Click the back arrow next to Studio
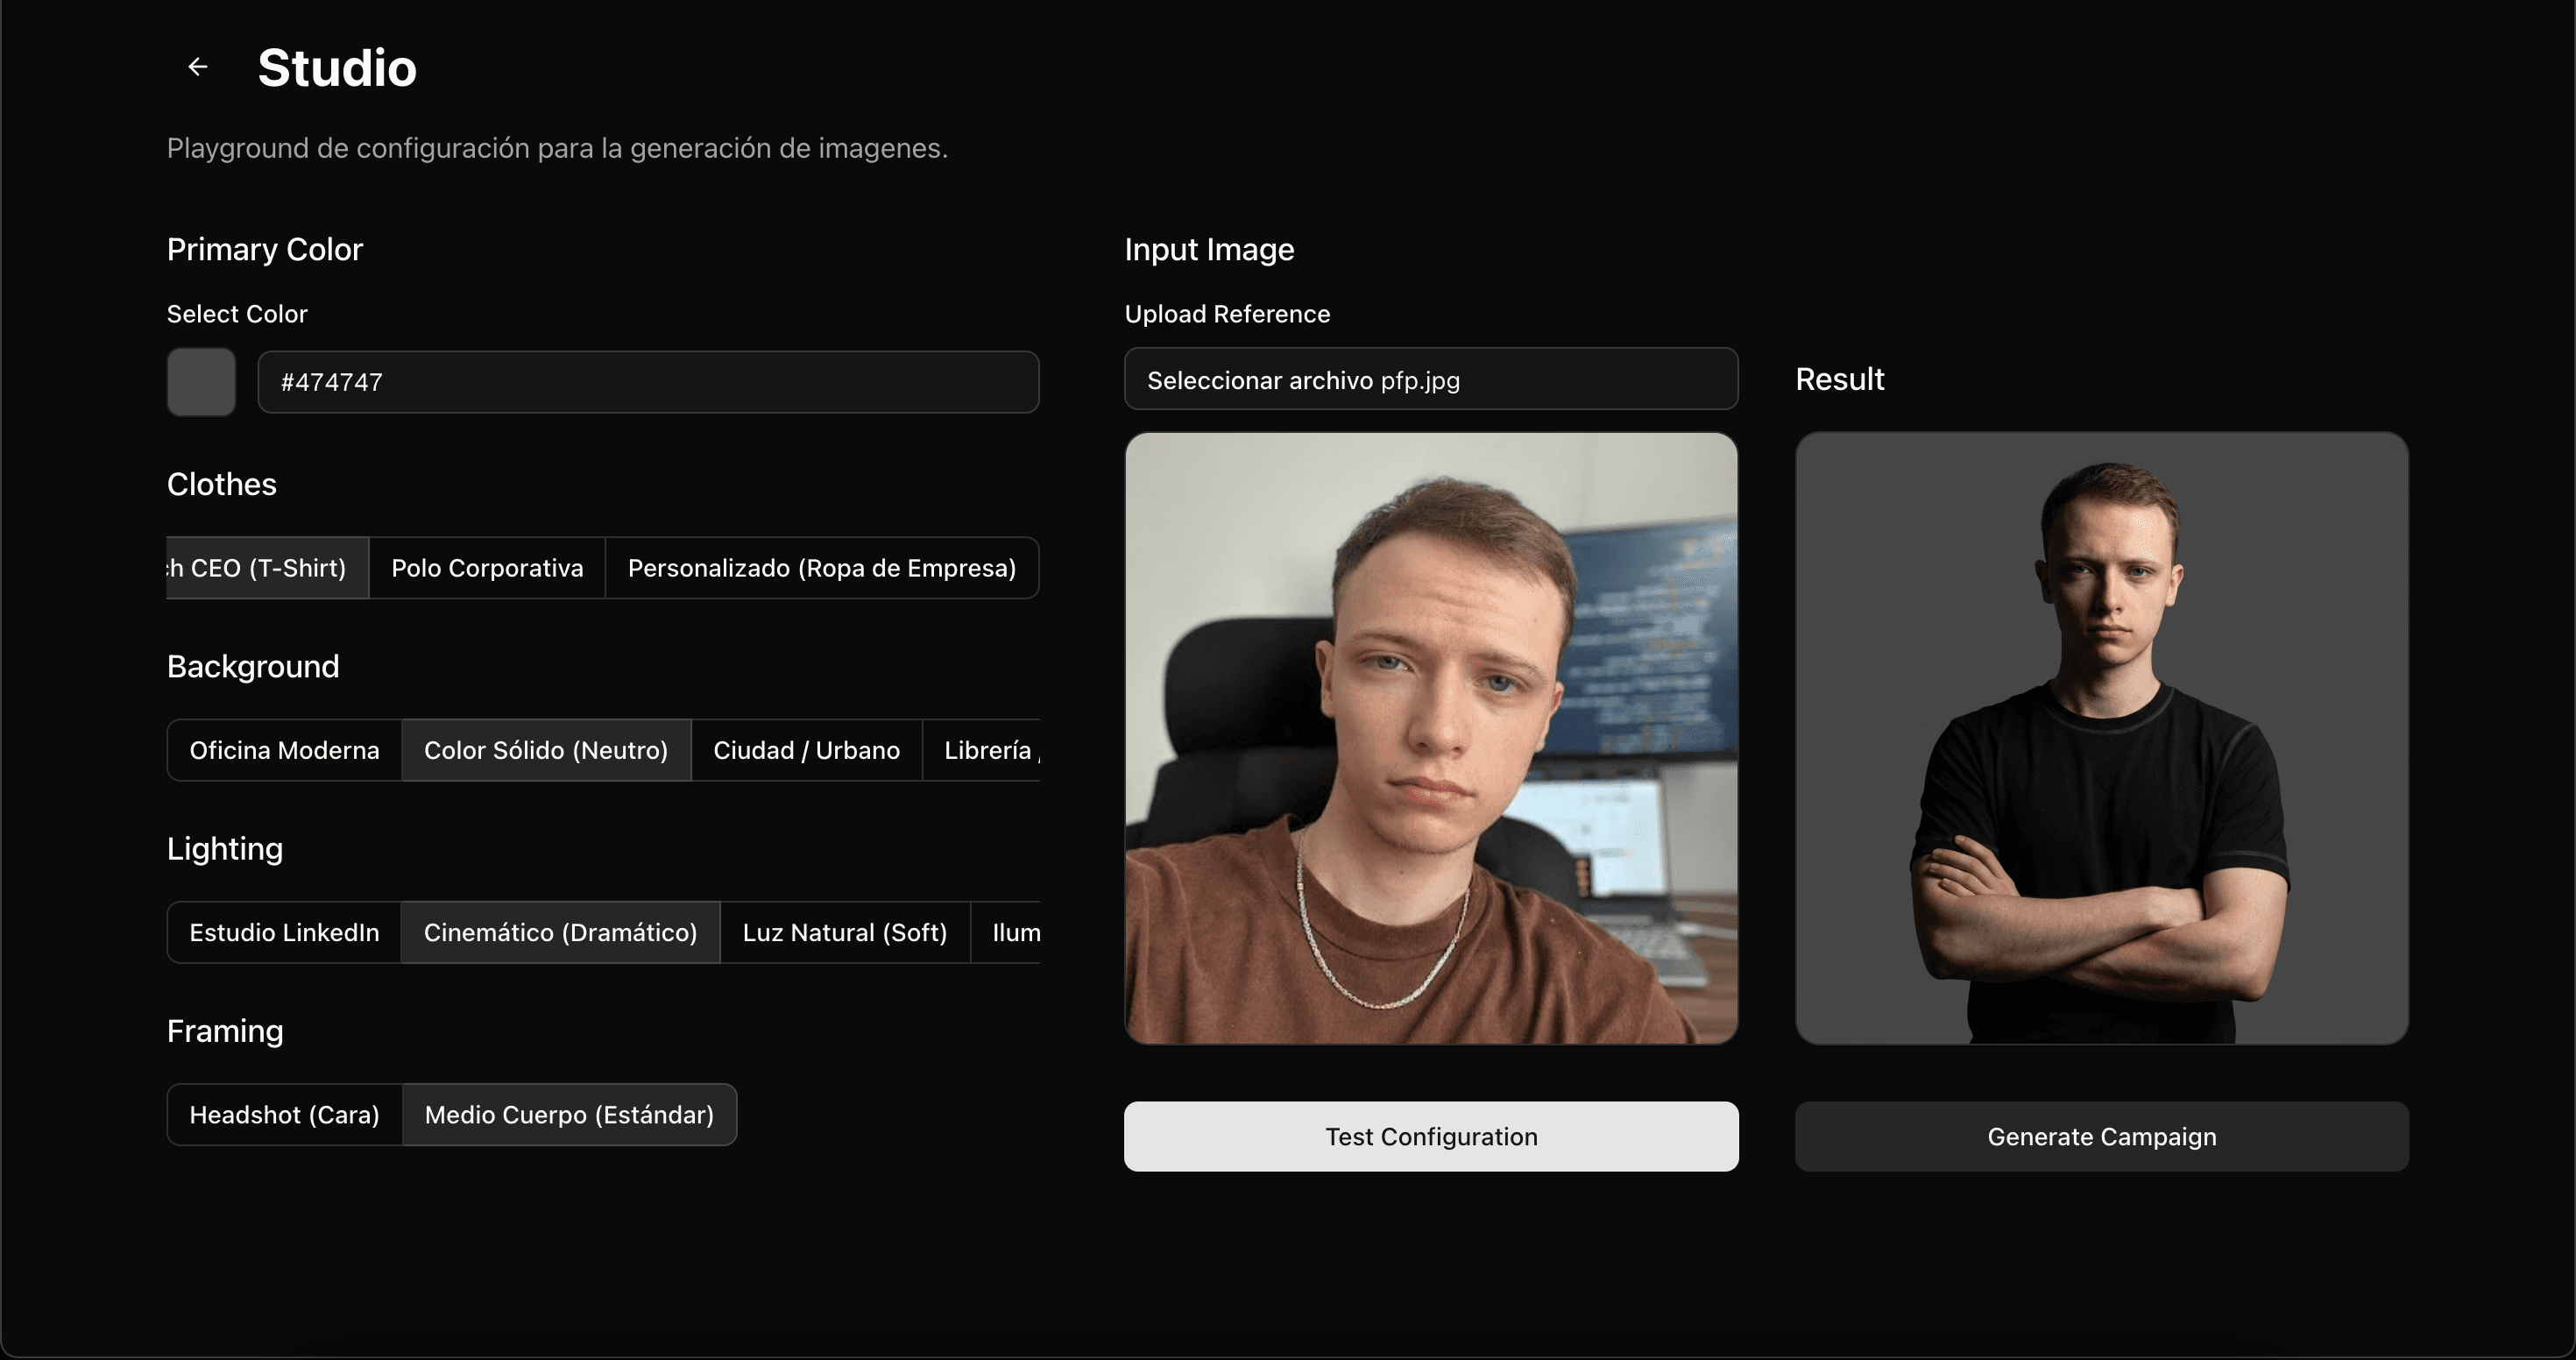Viewport: 2576px width, 1360px height. tap(197, 66)
